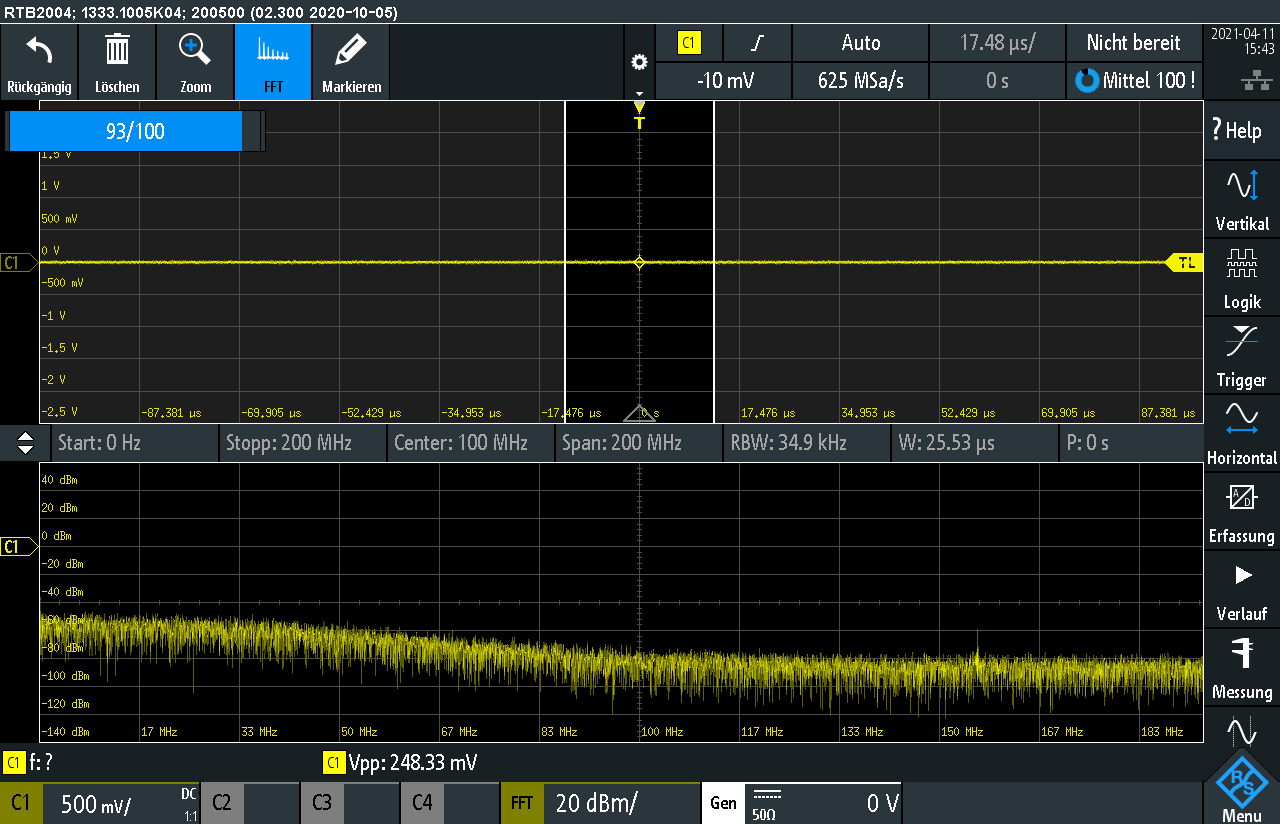Select the Markieren pencil tool
1280x824 pixels.
[x=351, y=62]
